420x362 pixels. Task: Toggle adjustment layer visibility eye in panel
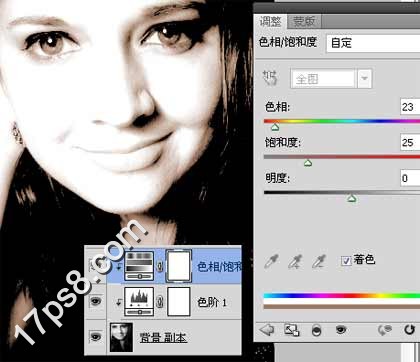(341, 330)
